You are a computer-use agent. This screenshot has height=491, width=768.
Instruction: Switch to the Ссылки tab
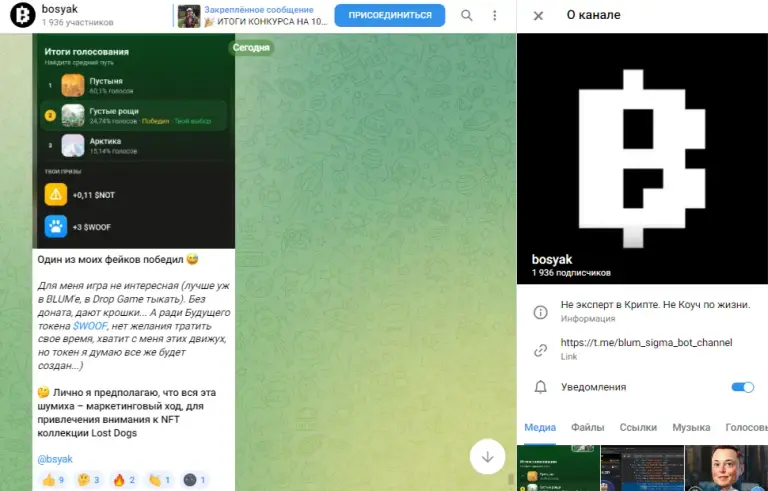tap(638, 427)
